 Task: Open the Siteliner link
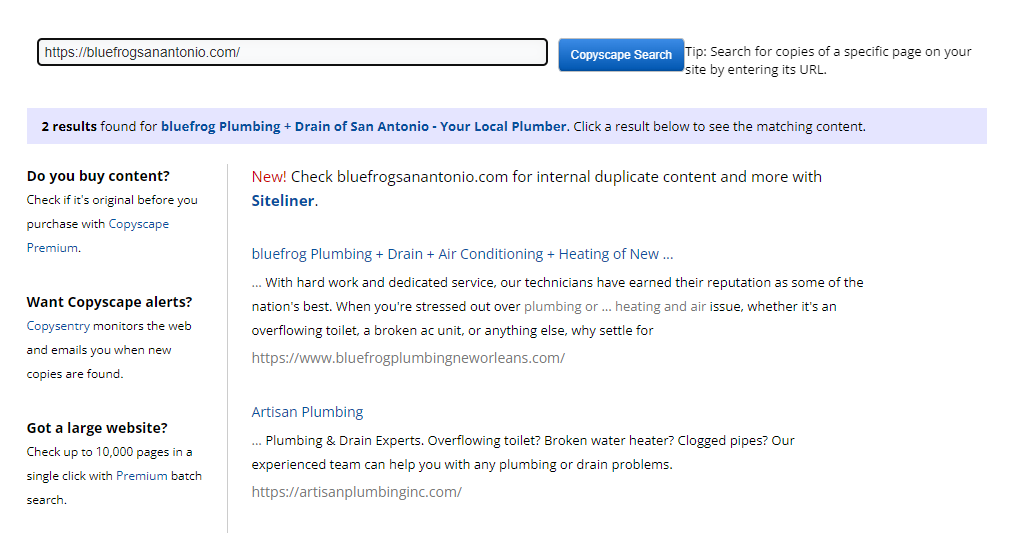point(284,201)
